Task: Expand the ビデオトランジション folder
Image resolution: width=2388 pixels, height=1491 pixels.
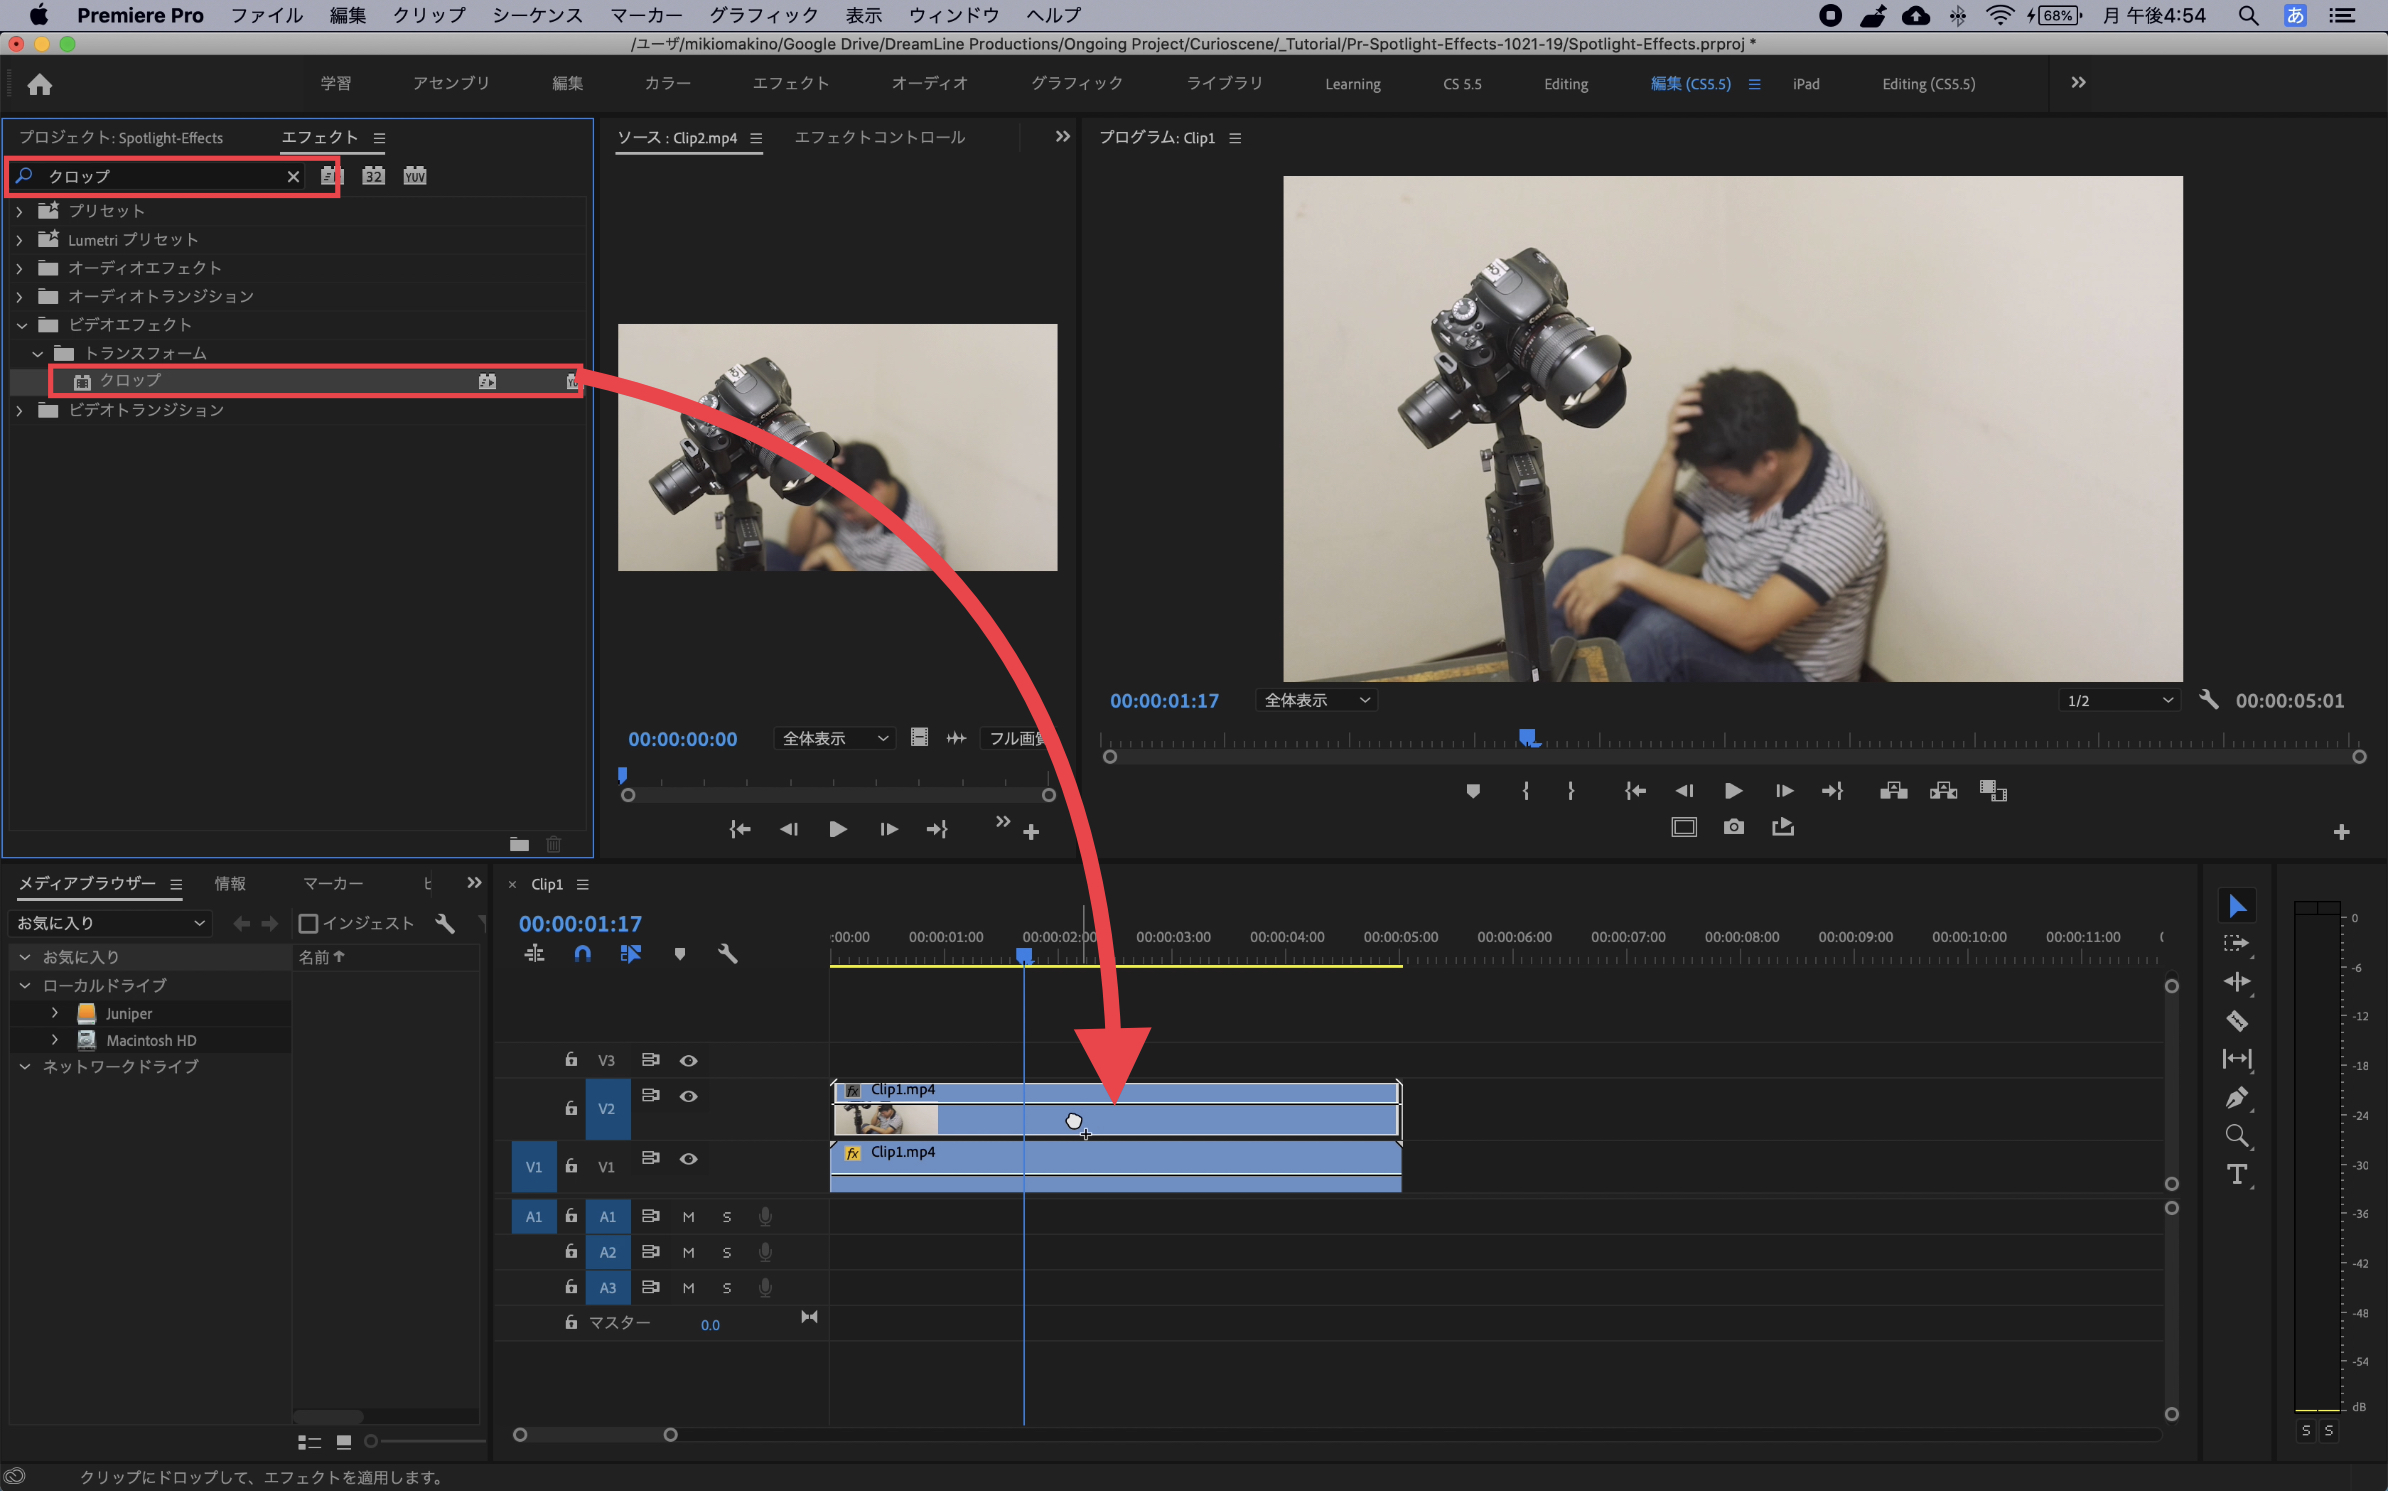Action: point(19,411)
